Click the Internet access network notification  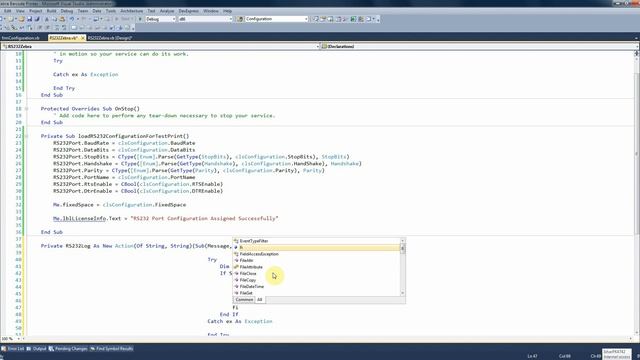coord(616,355)
